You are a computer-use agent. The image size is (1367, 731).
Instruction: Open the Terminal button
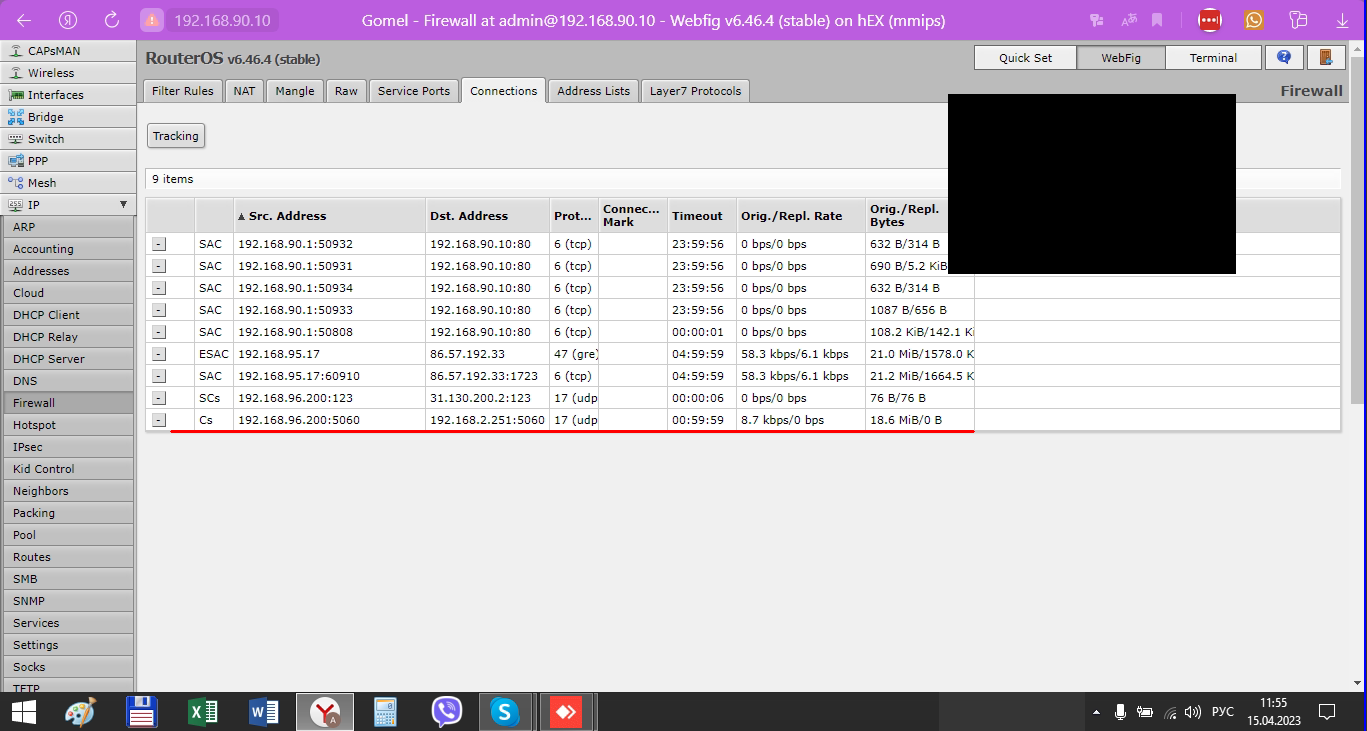[1213, 58]
